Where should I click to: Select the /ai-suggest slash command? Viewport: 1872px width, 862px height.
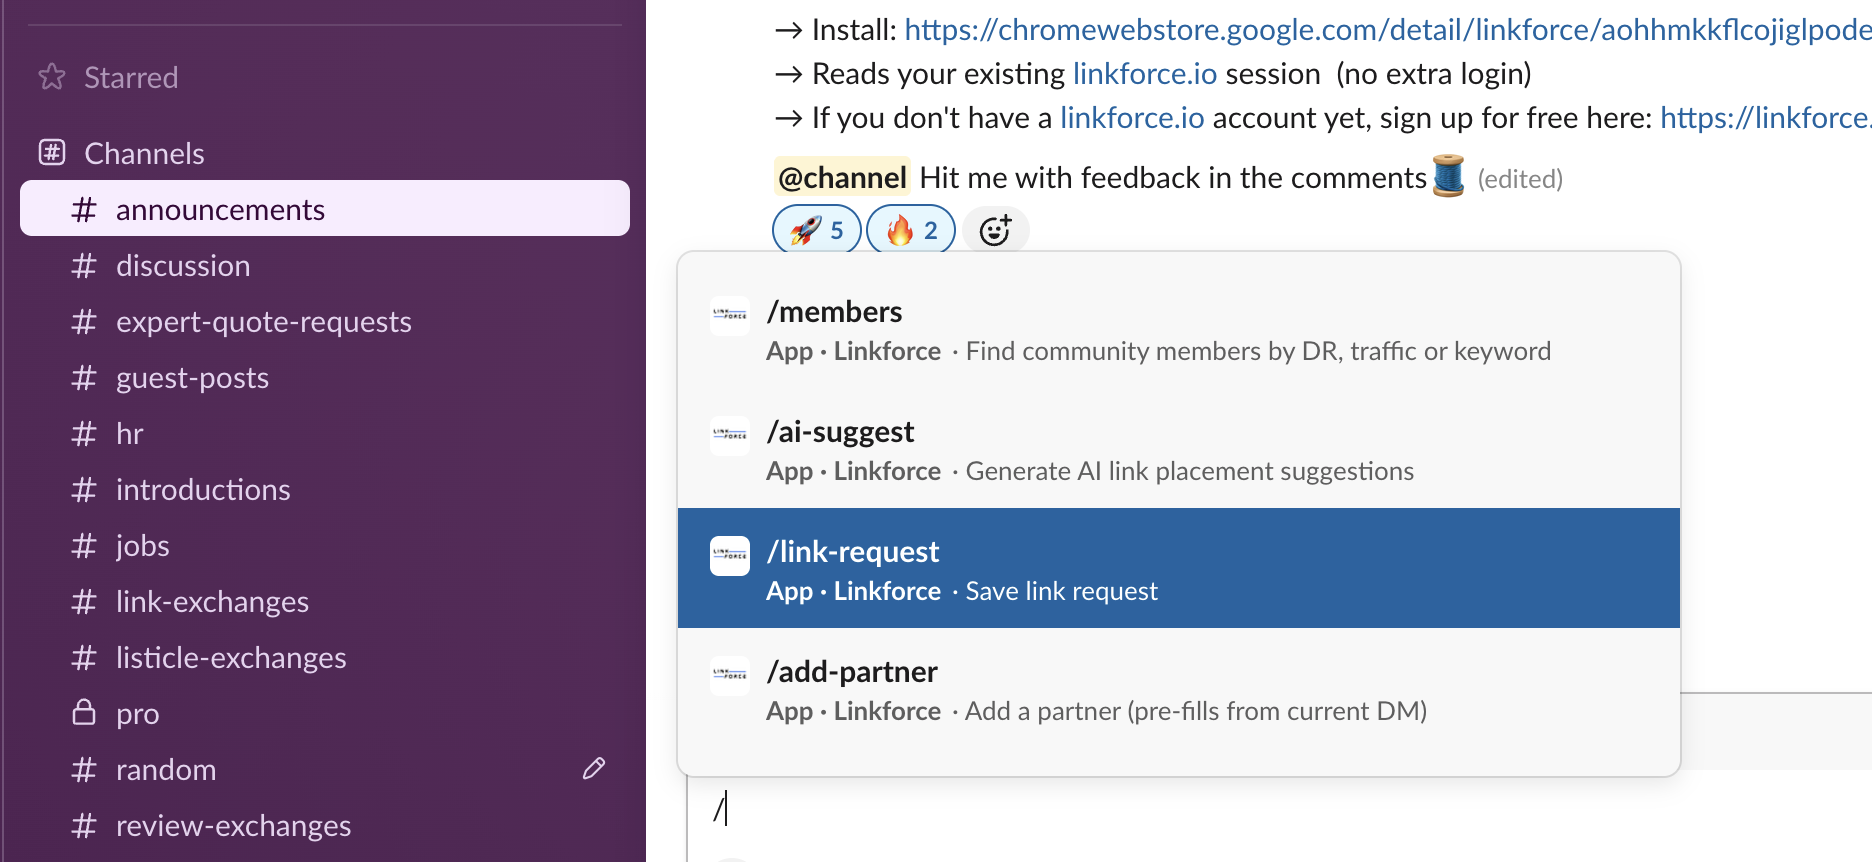[1179, 448]
